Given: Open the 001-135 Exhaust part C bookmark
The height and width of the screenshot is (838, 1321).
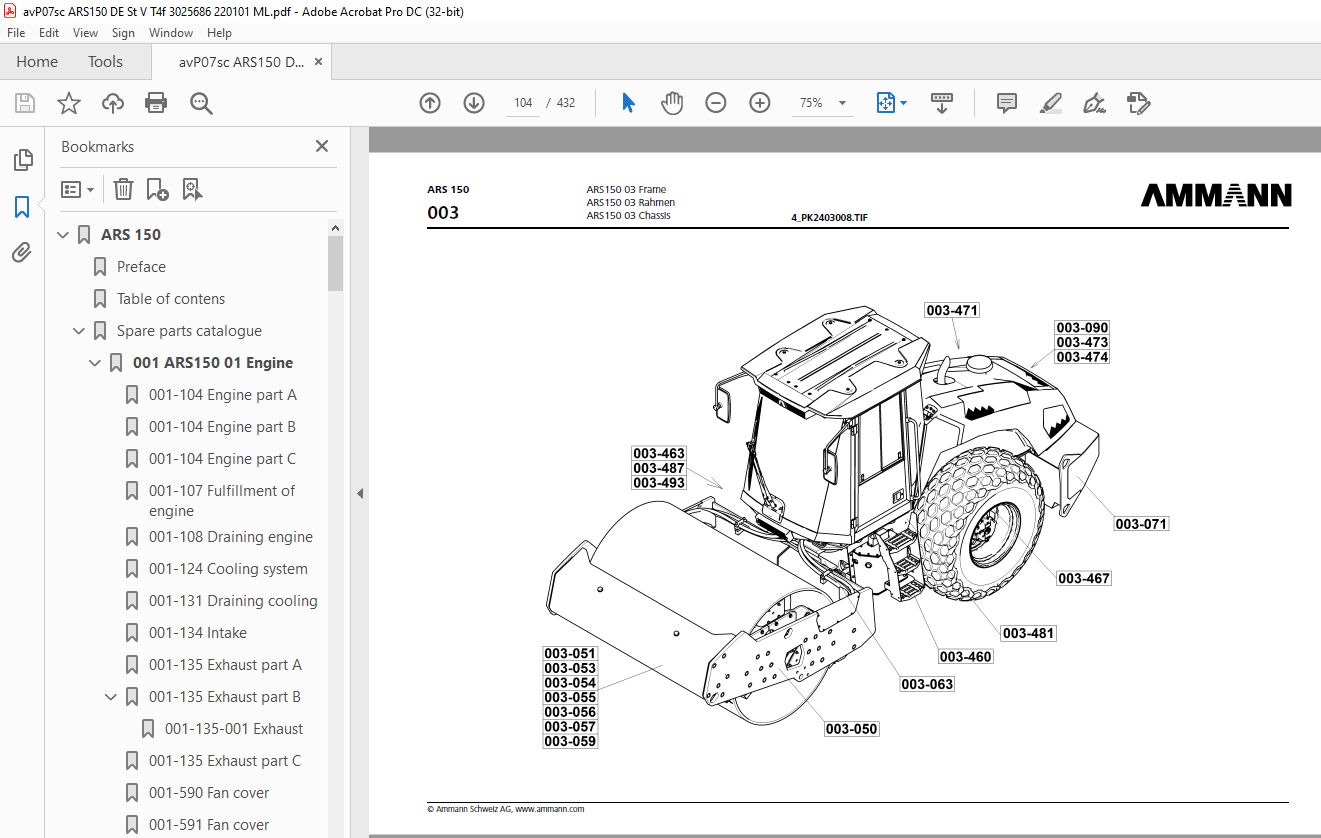Looking at the screenshot, I should click(225, 761).
